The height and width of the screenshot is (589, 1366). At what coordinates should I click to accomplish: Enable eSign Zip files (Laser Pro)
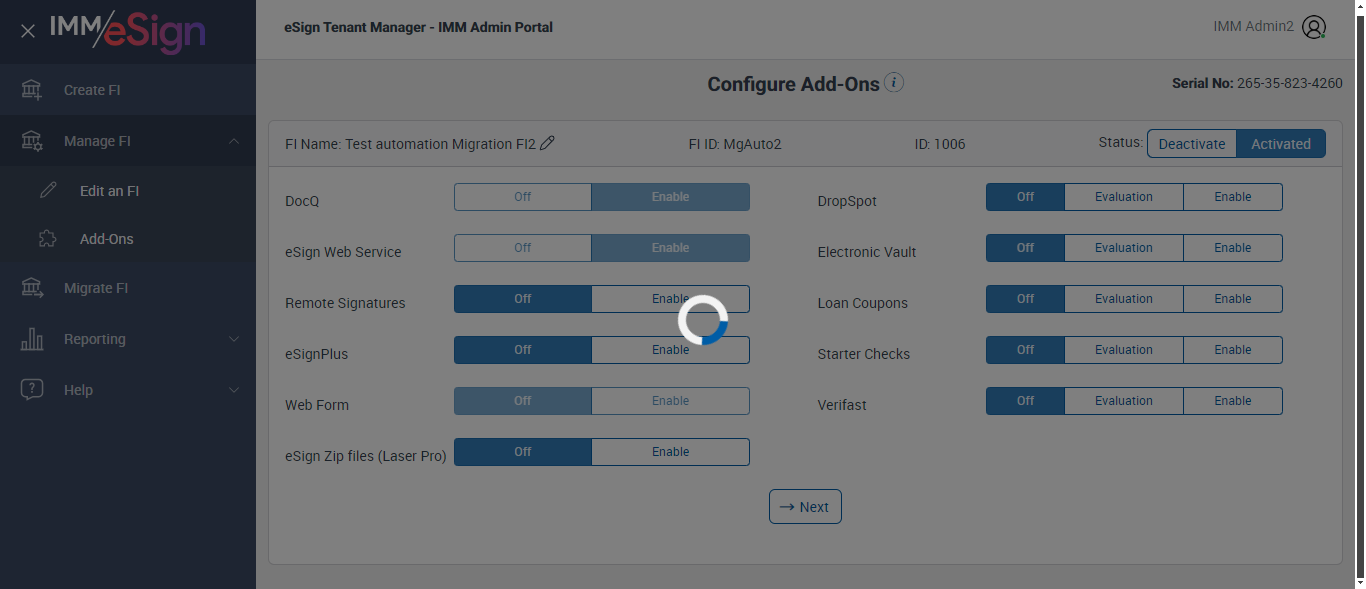tap(670, 452)
